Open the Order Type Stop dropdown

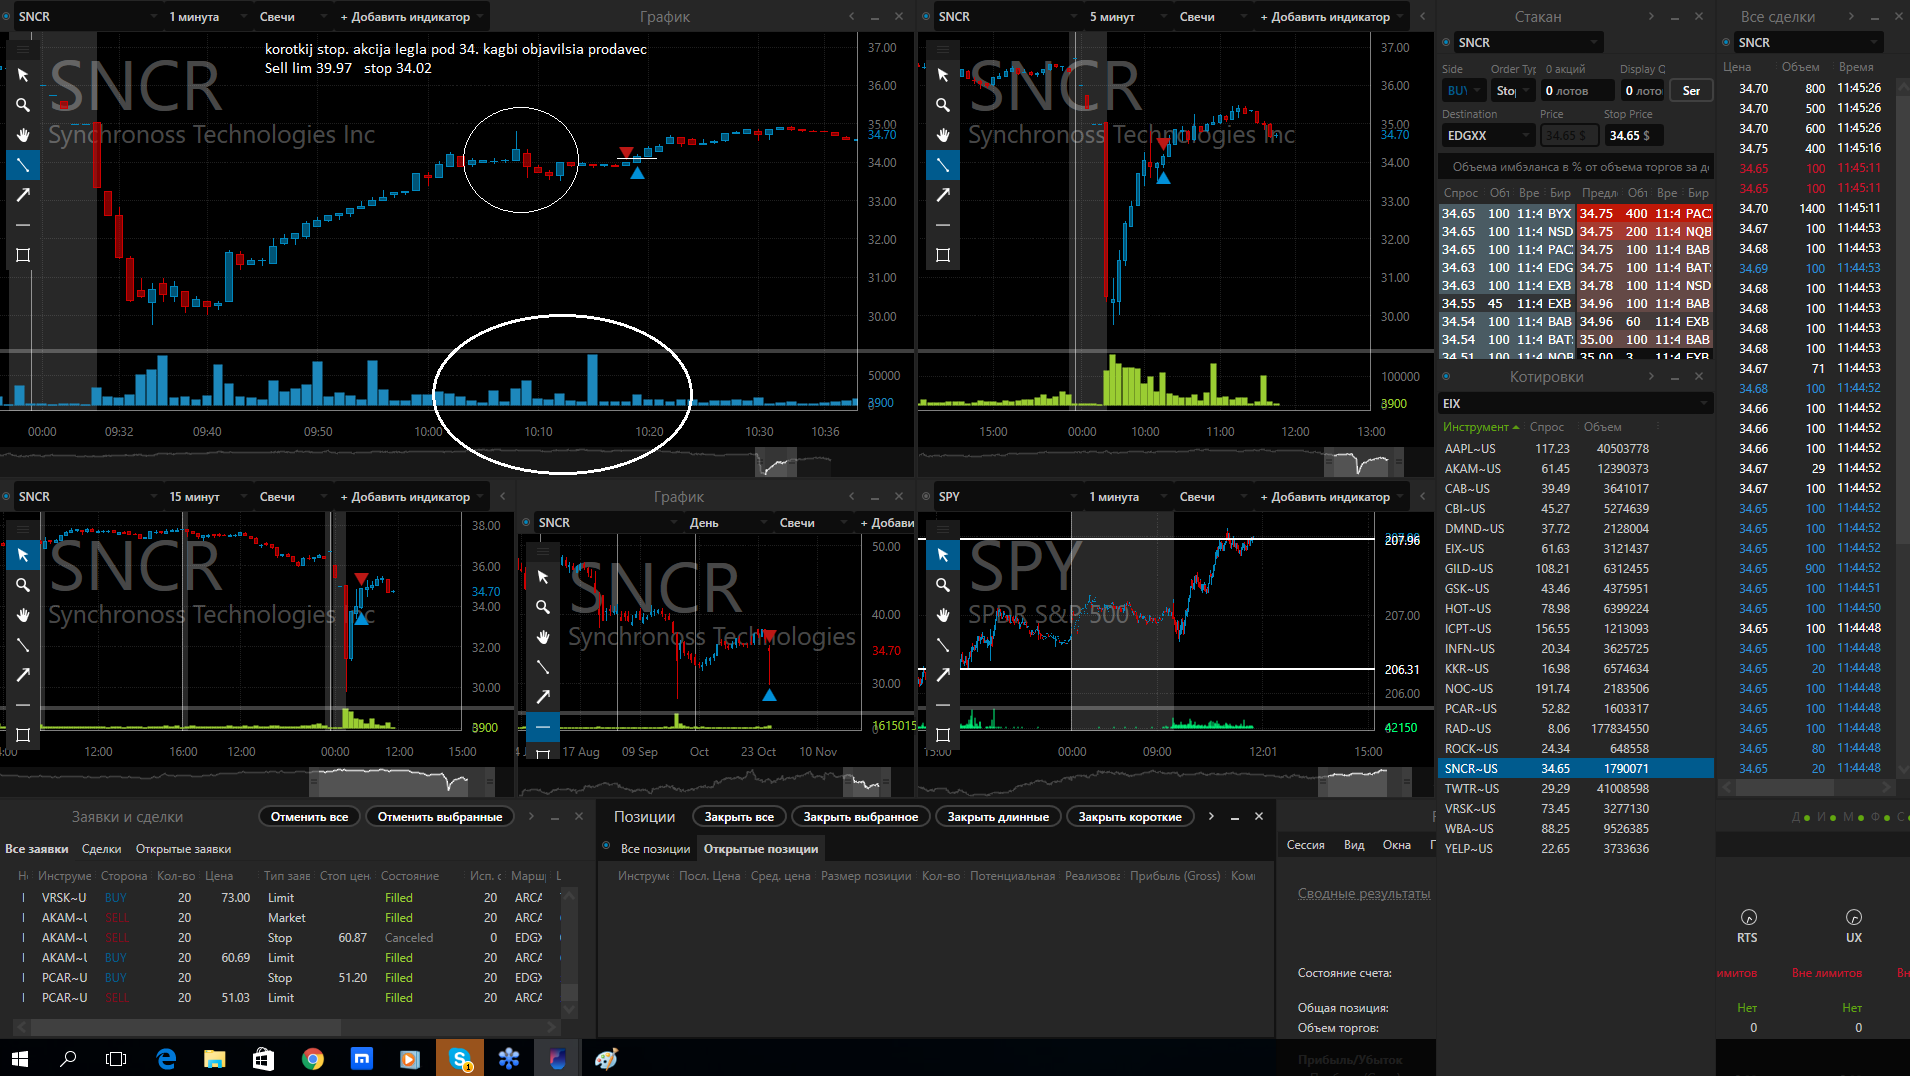coord(1513,91)
